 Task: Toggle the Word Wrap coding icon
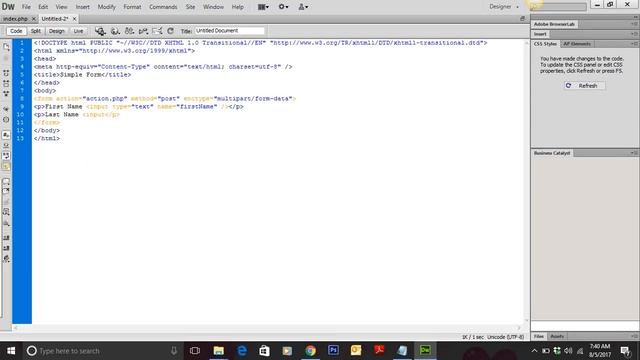coord(6,156)
